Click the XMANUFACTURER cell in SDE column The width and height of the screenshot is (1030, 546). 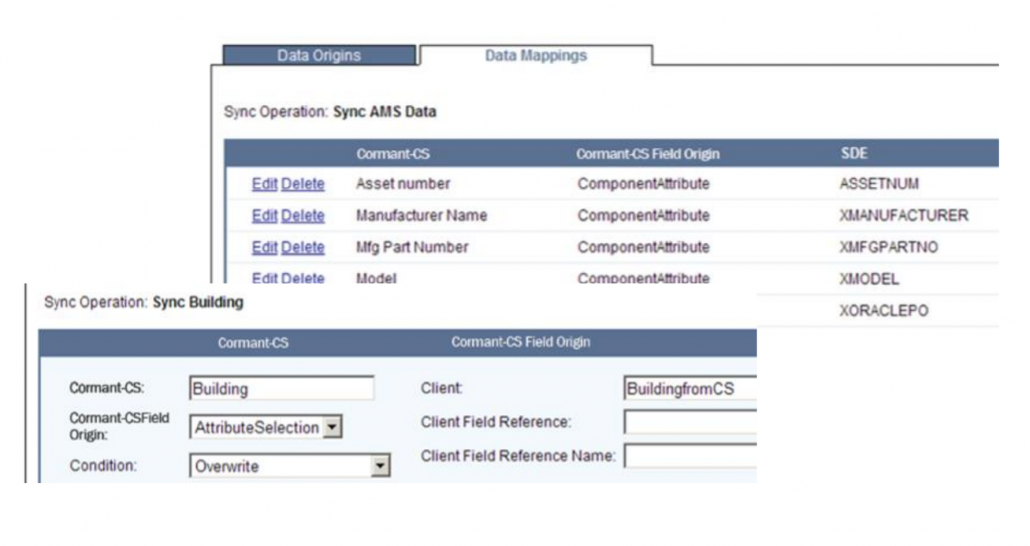click(904, 216)
